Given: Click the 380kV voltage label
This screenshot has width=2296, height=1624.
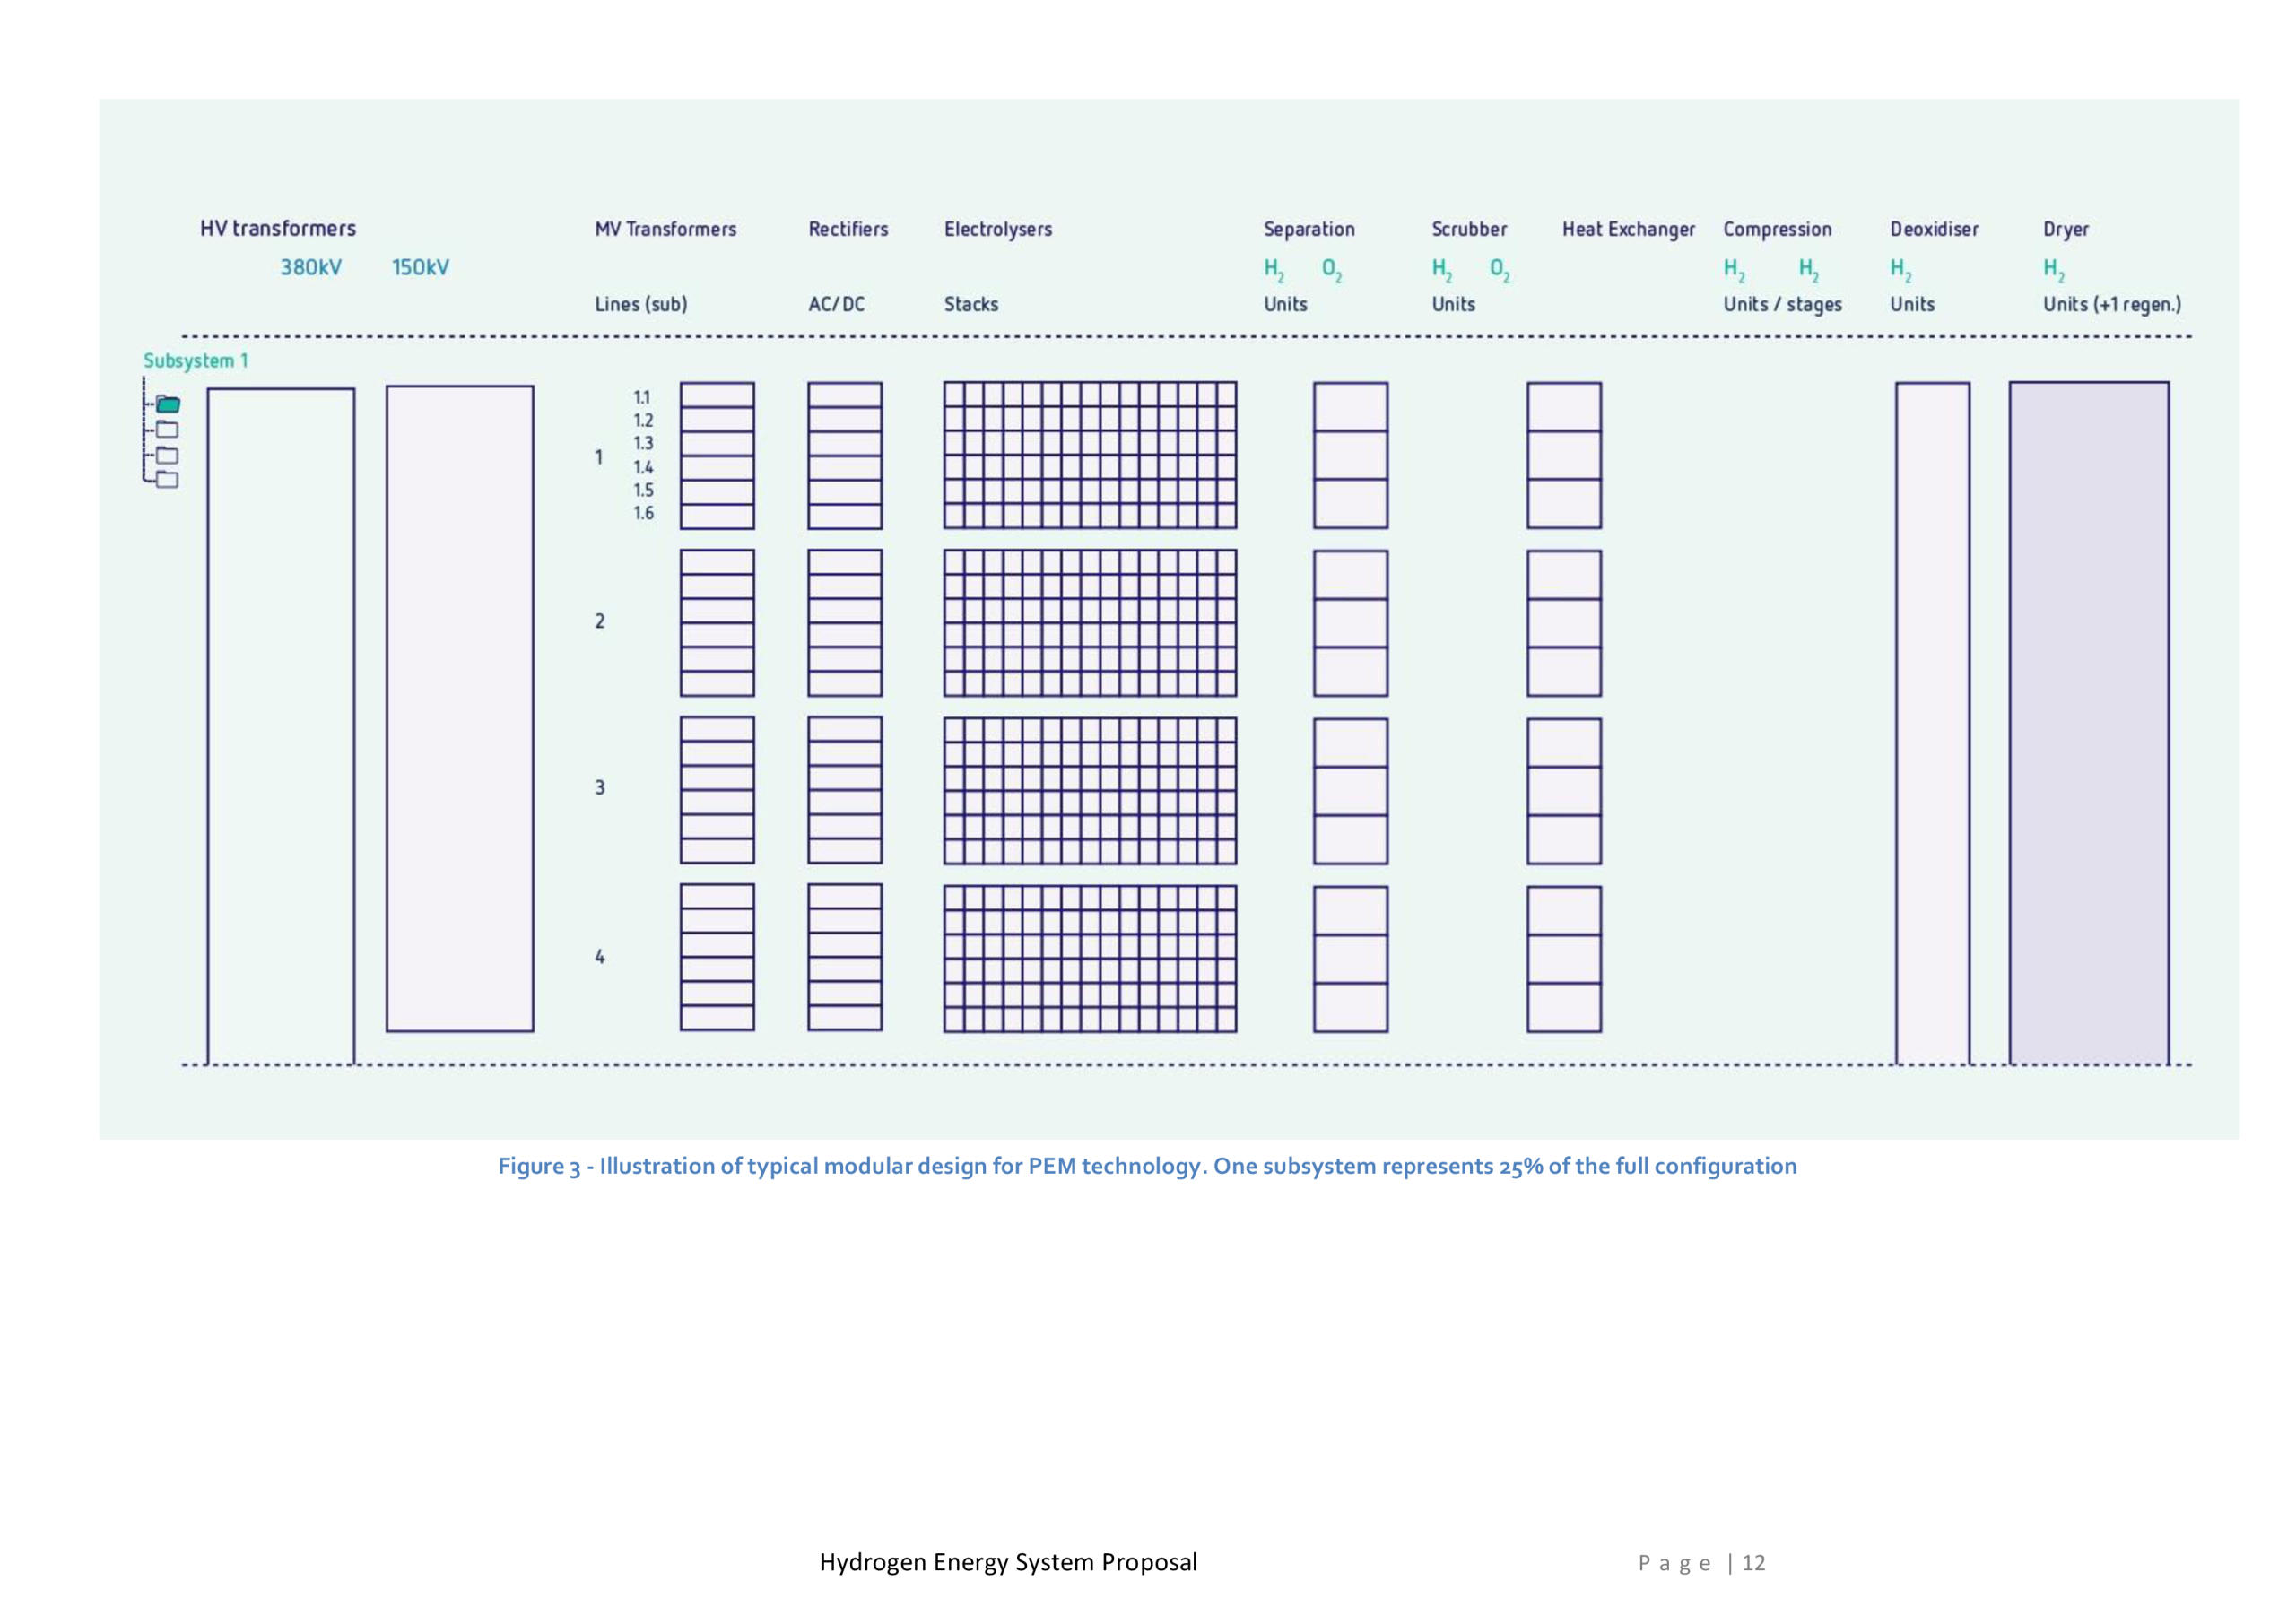Looking at the screenshot, I should coord(310,268).
